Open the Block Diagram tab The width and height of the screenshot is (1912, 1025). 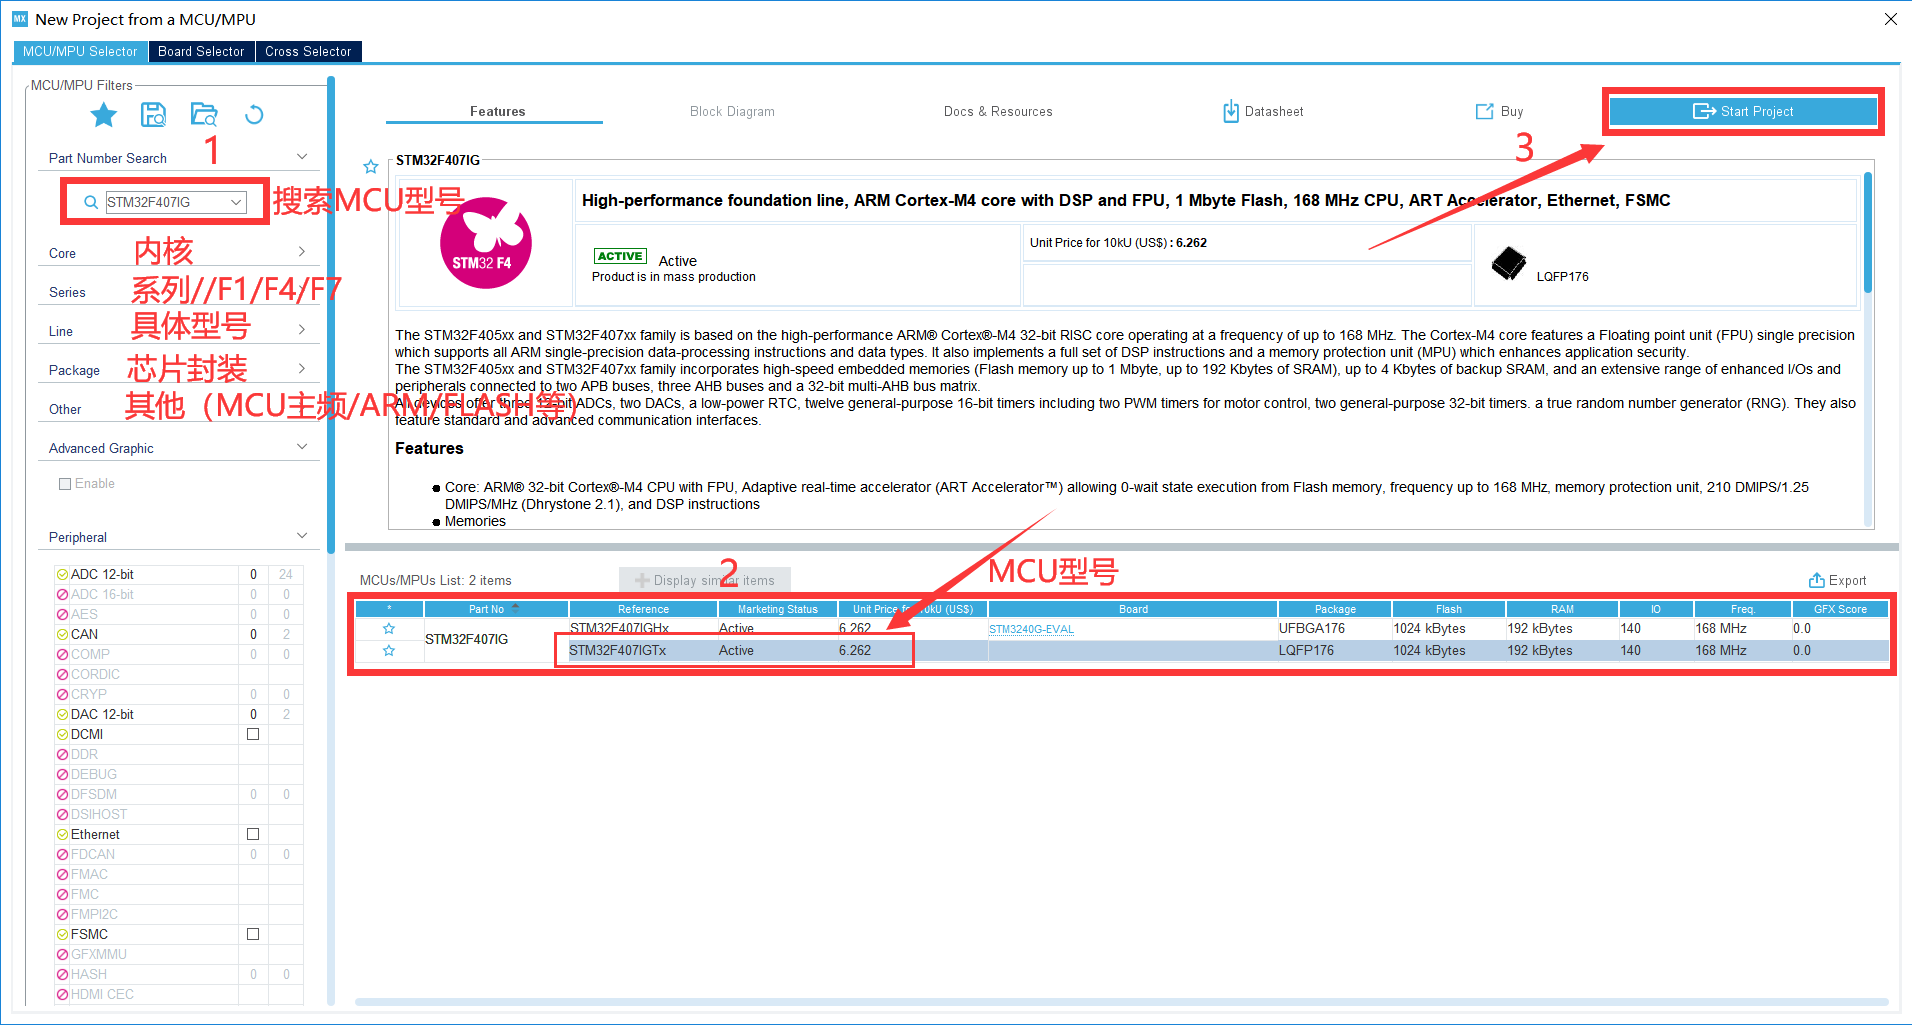(x=732, y=112)
